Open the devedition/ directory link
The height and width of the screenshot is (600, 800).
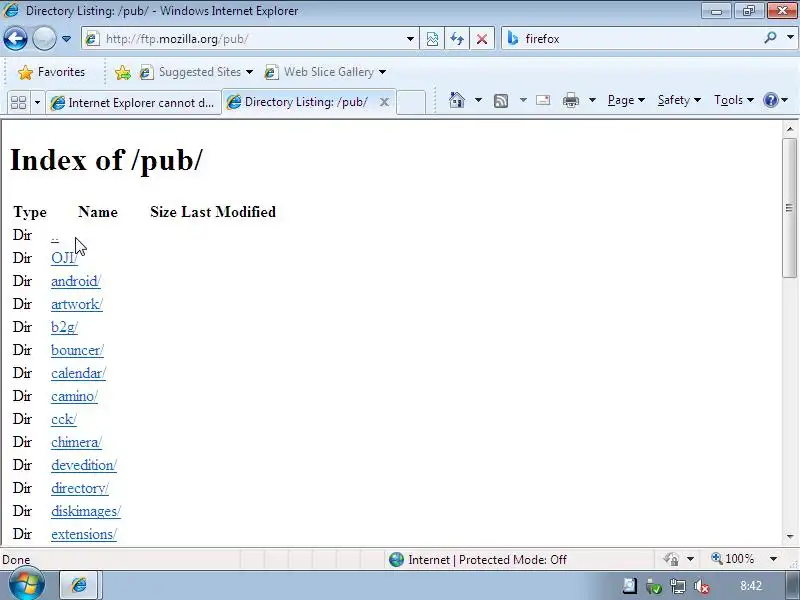coord(84,465)
